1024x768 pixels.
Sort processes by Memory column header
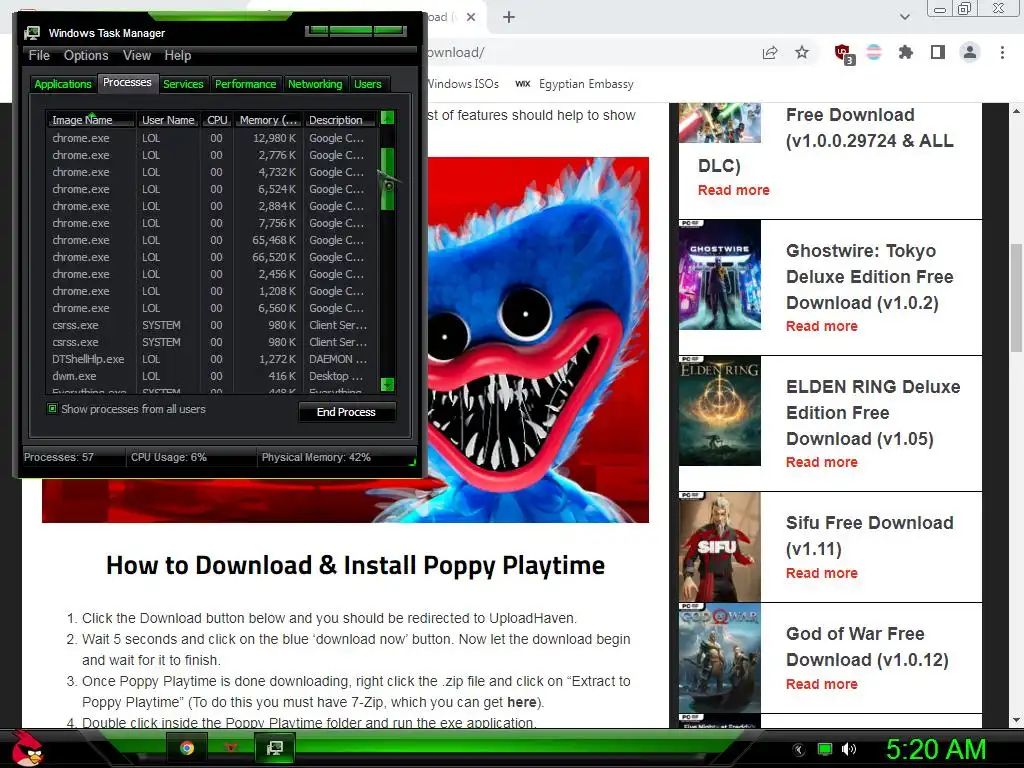tap(268, 120)
